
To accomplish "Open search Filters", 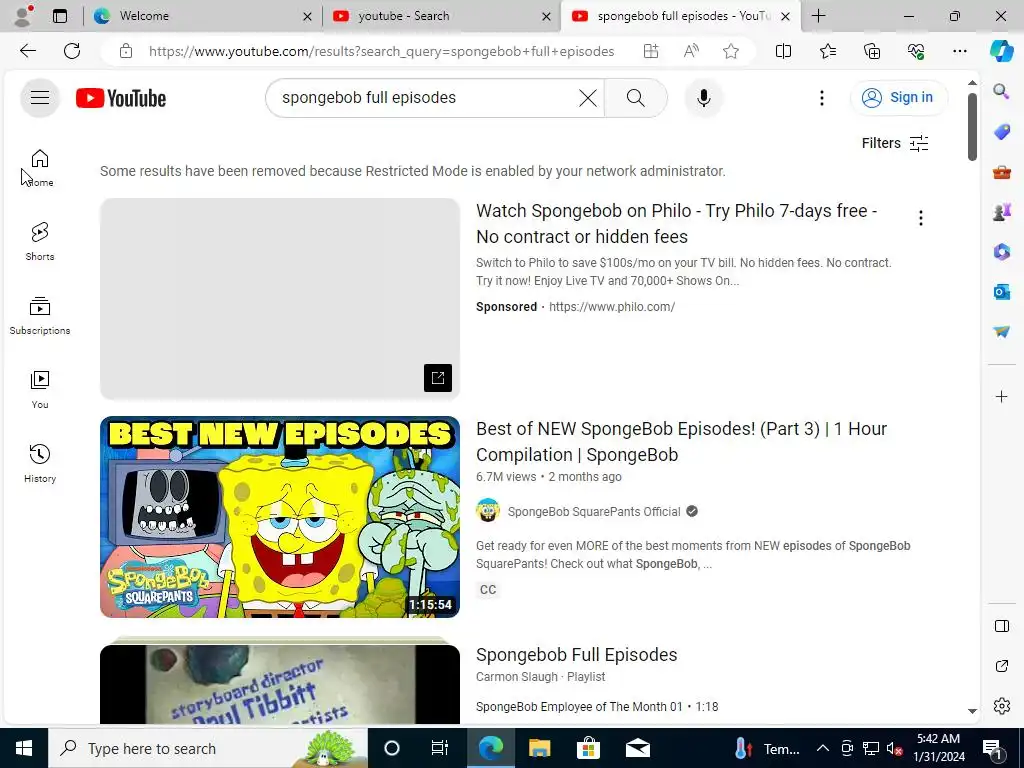I will point(895,143).
